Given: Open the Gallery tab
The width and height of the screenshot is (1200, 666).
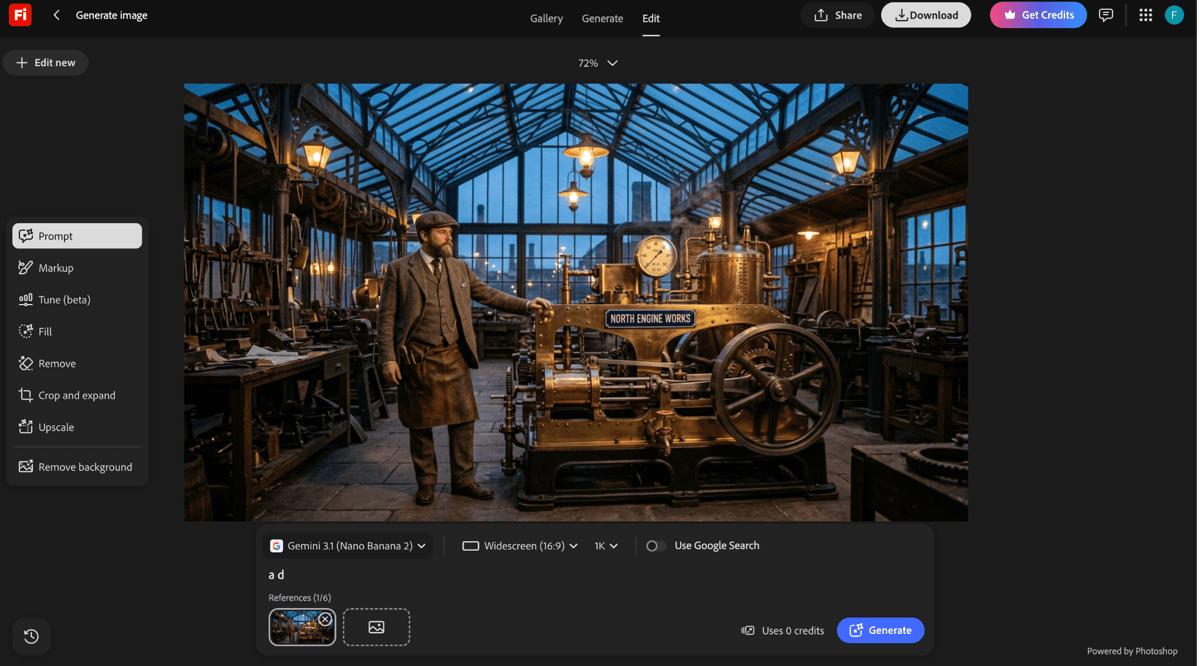Looking at the screenshot, I should pyautogui.click(x=546, y=18).
